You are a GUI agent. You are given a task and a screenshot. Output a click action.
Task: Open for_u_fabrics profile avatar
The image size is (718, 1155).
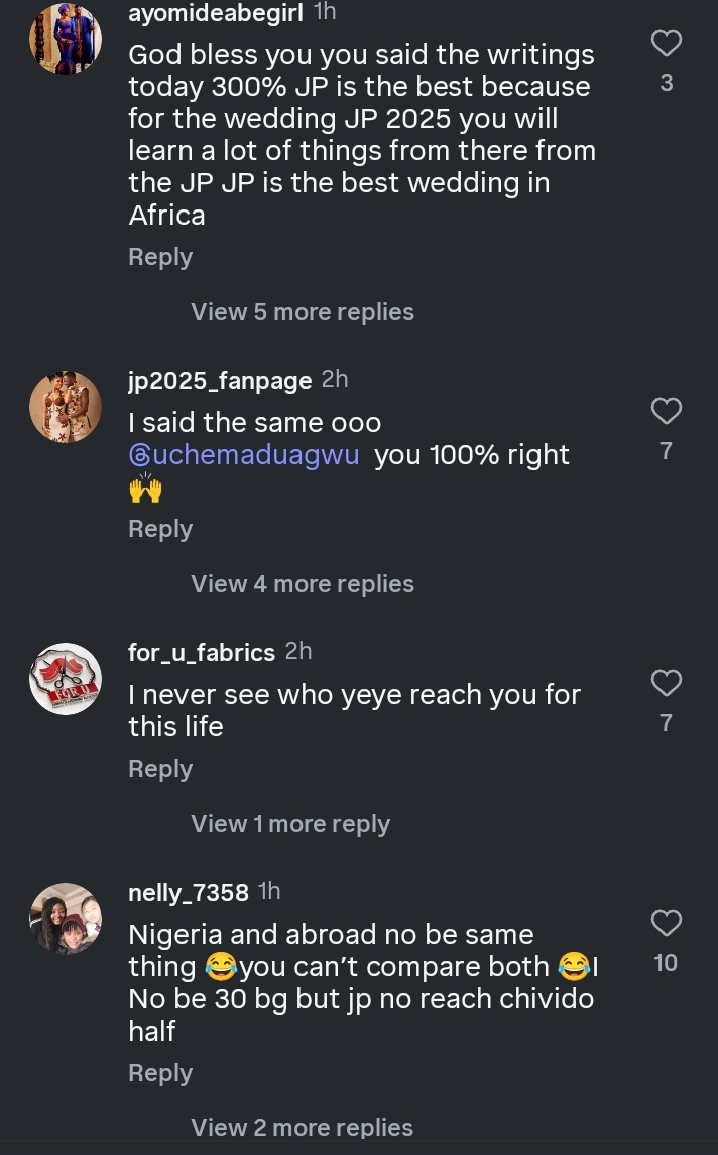point(65,679)
